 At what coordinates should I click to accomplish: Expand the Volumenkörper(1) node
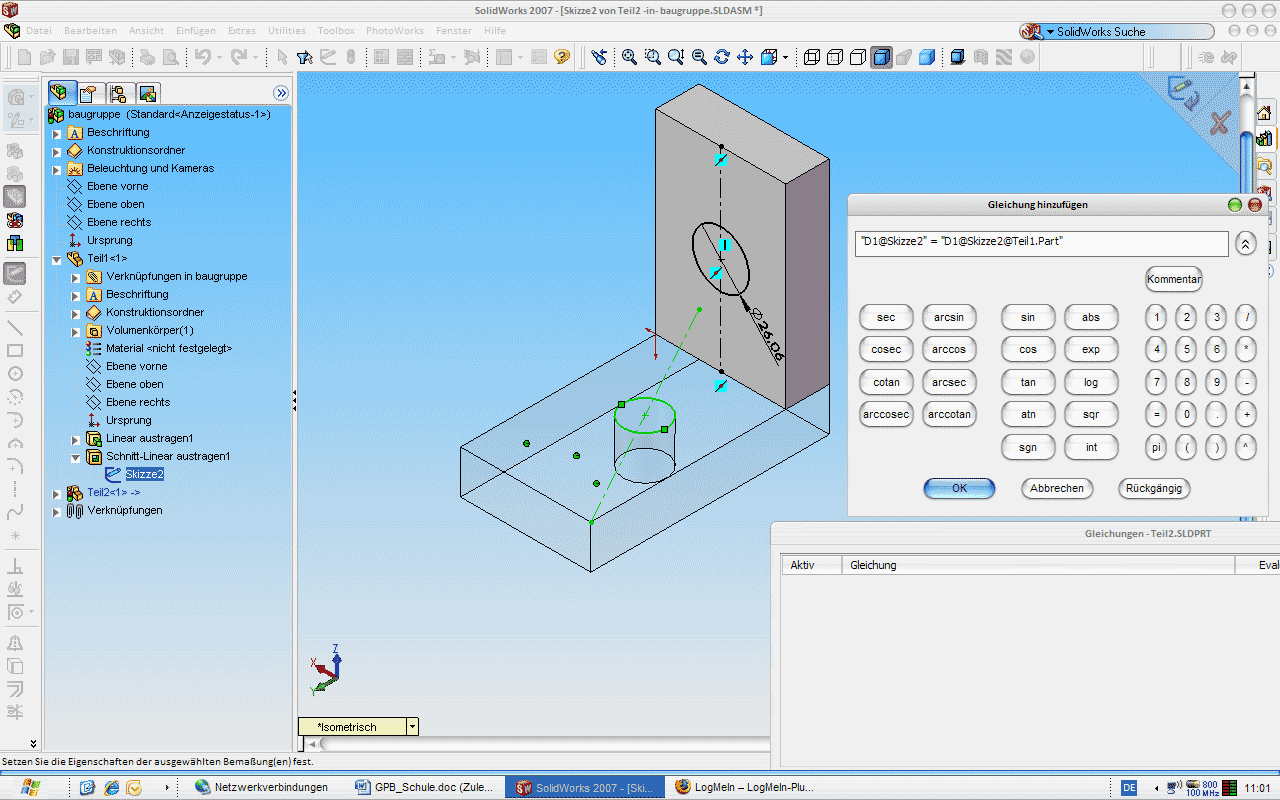[76, 331]
